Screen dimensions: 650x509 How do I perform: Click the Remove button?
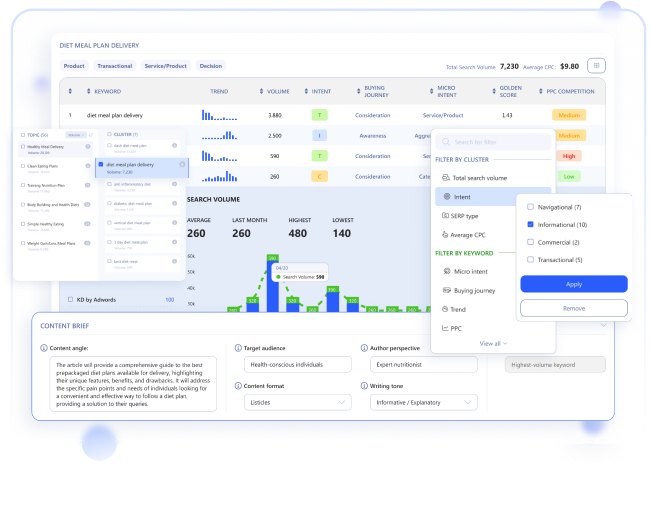point(574,308)
